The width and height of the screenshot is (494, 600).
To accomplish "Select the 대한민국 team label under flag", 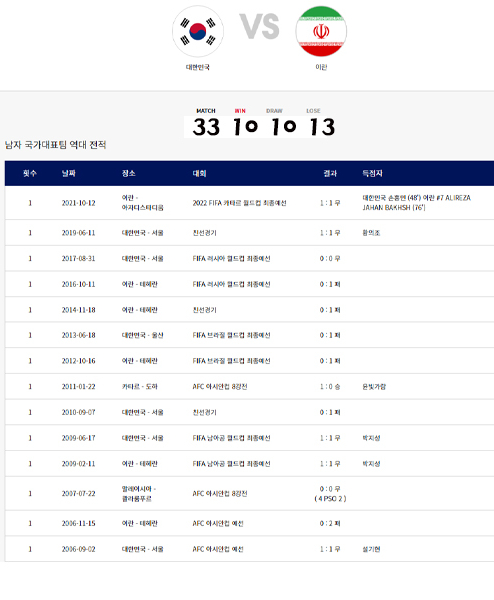I will 198,67.
